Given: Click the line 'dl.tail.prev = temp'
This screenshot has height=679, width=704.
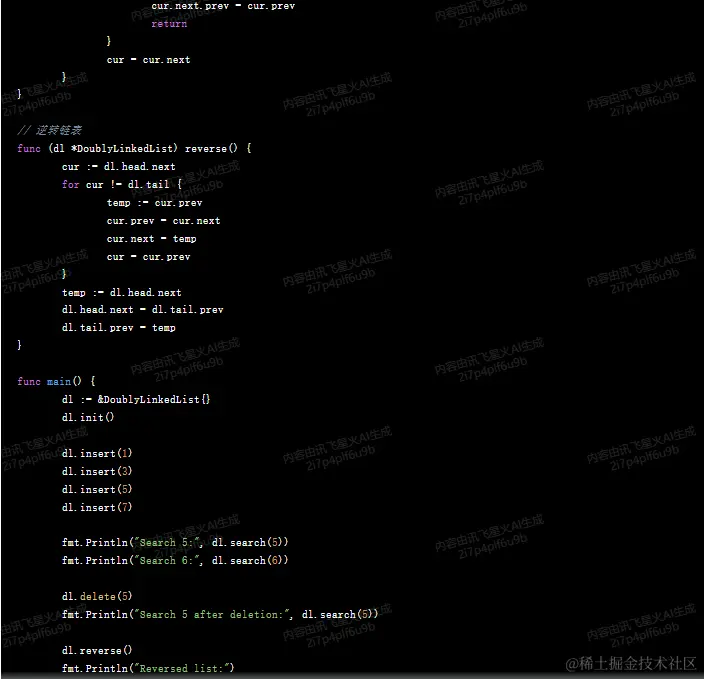Looking at the screenshot, I should (119, 328).
